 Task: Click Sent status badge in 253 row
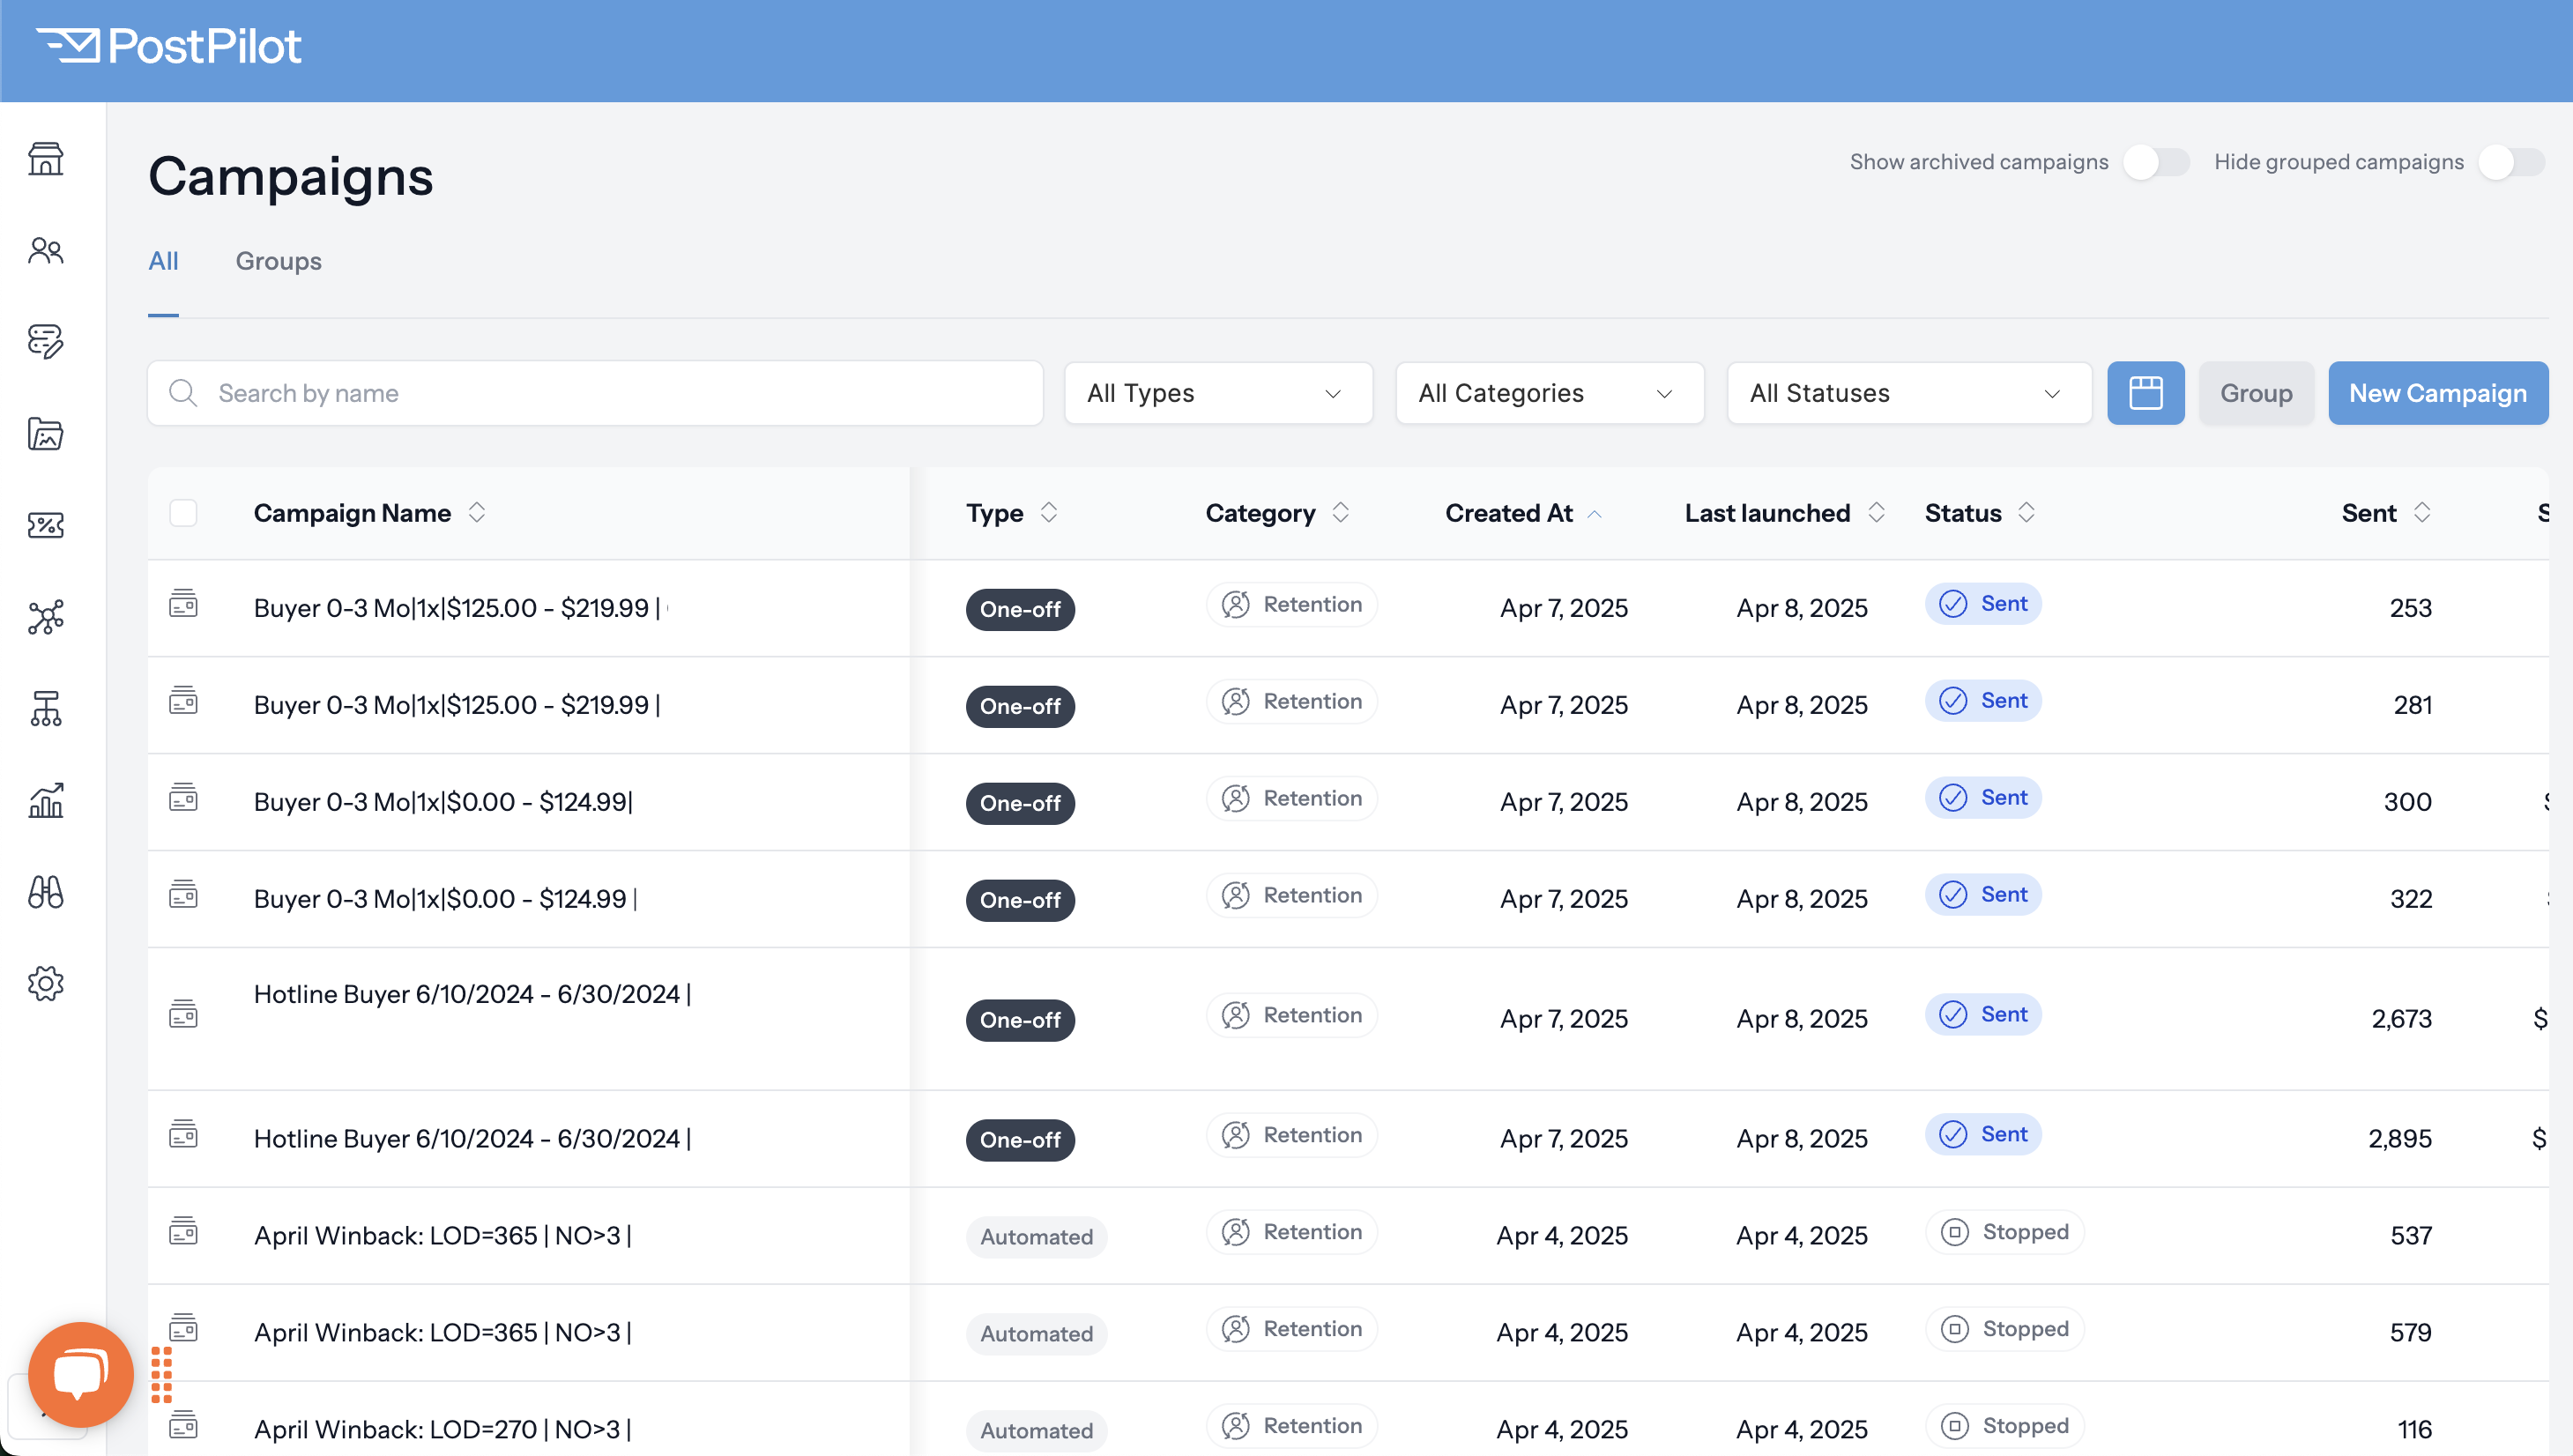tap(1983, 604)
